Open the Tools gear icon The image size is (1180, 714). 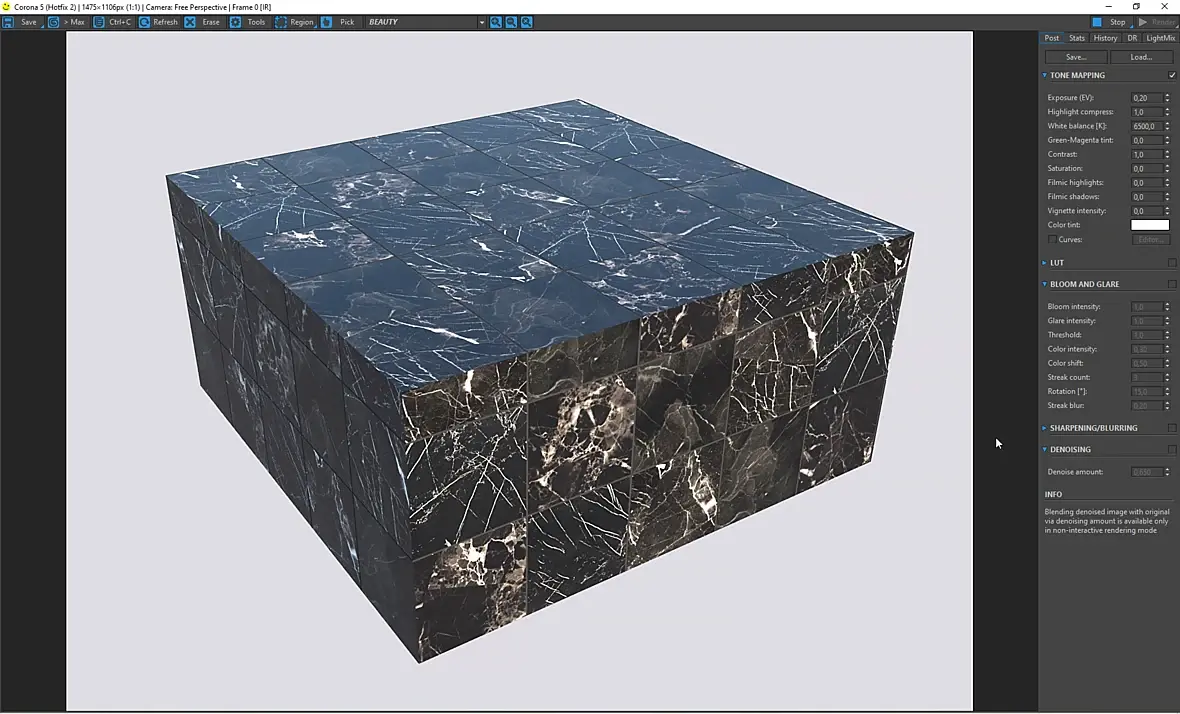[236, 22]
